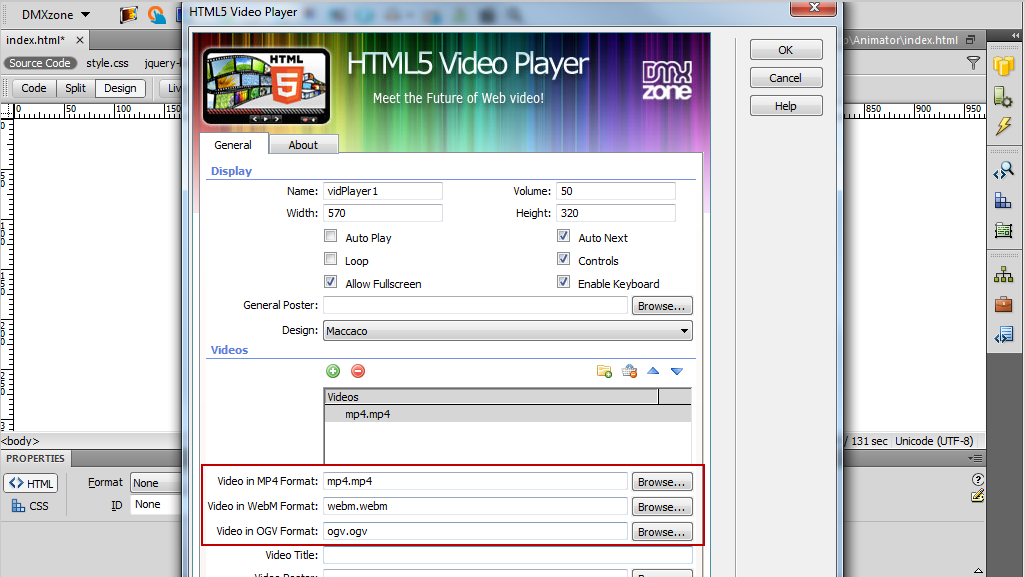Viewport: 1025px width, 577px height.
Task: Browse for the General Poster image
Action: 662,306
